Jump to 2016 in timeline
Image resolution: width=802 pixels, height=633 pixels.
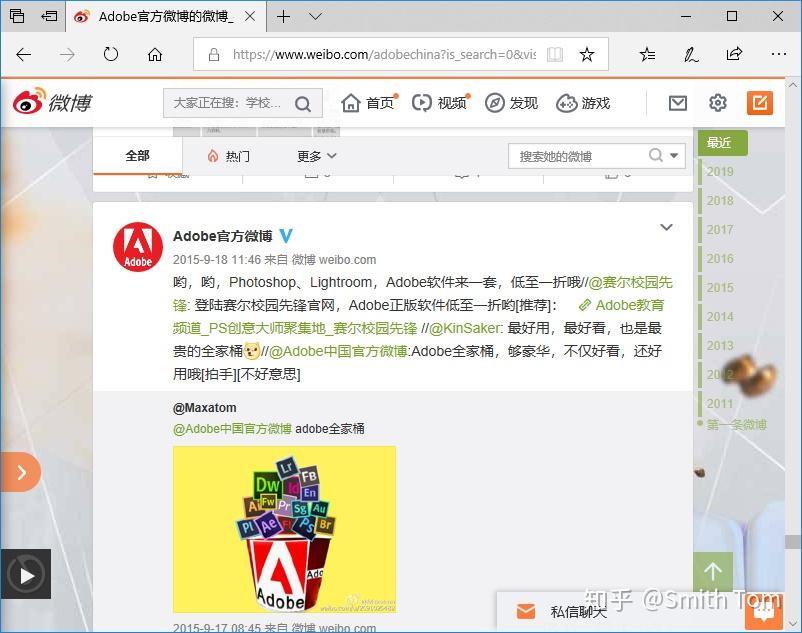pyautogui.click(x=720, y=258)
